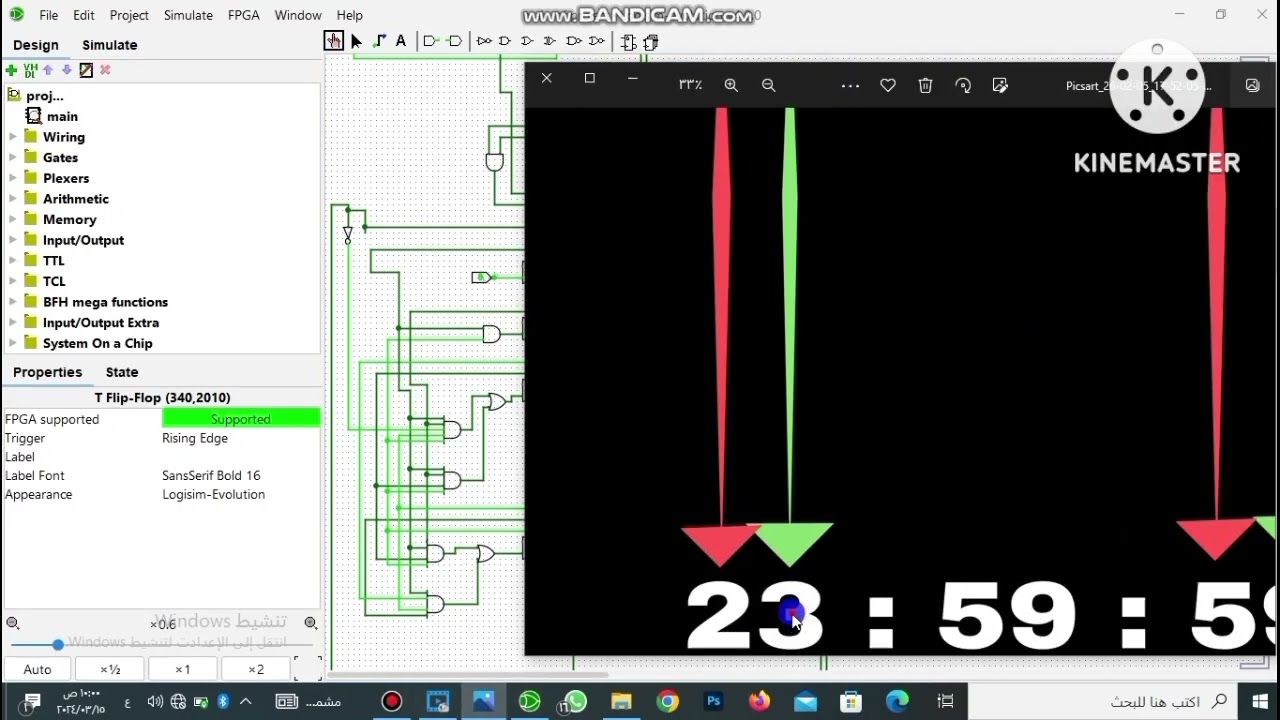This screenshot has height=720, width=1280.
Task: Open the edit image icon in photo viewer
Action: tap(1000, 86)
